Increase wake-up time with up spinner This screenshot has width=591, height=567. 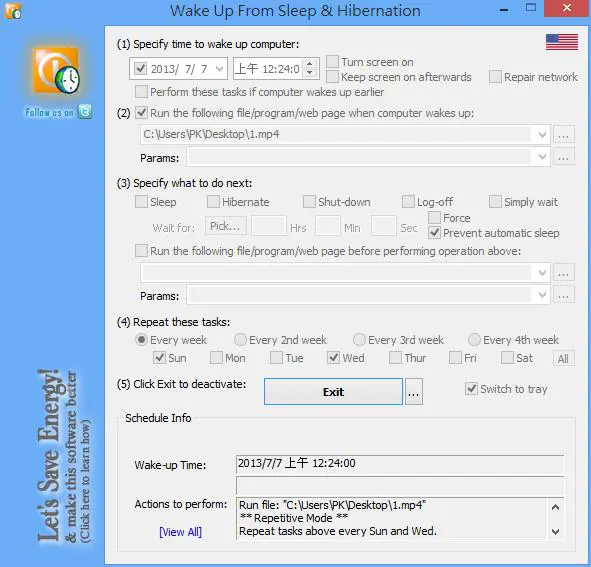[x=310, y=64]
